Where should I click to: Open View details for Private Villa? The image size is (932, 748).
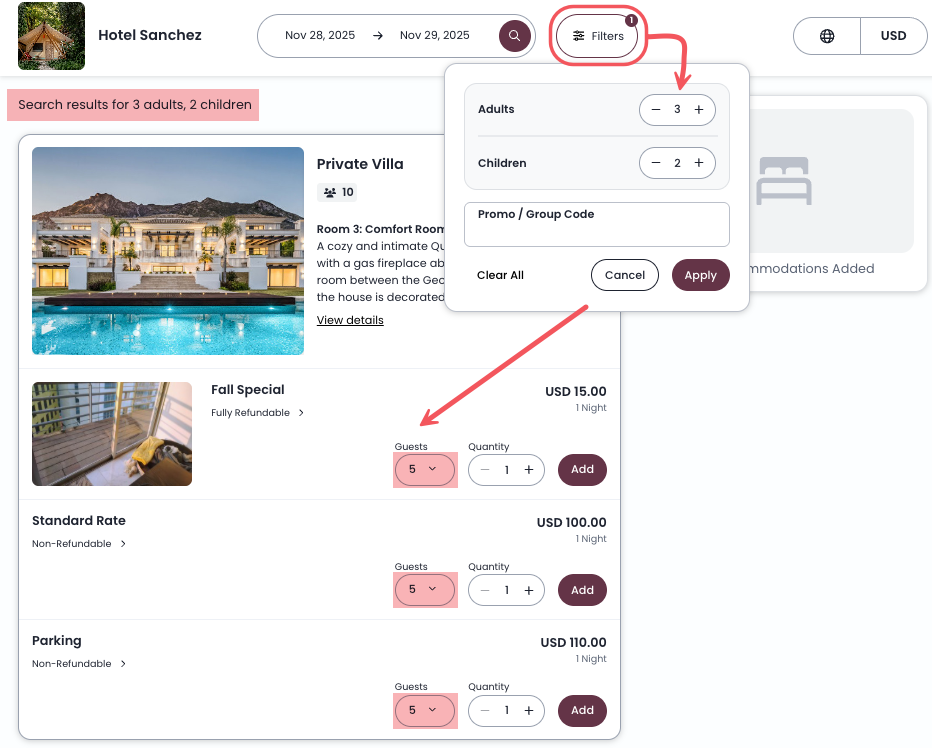pos(350,319)
